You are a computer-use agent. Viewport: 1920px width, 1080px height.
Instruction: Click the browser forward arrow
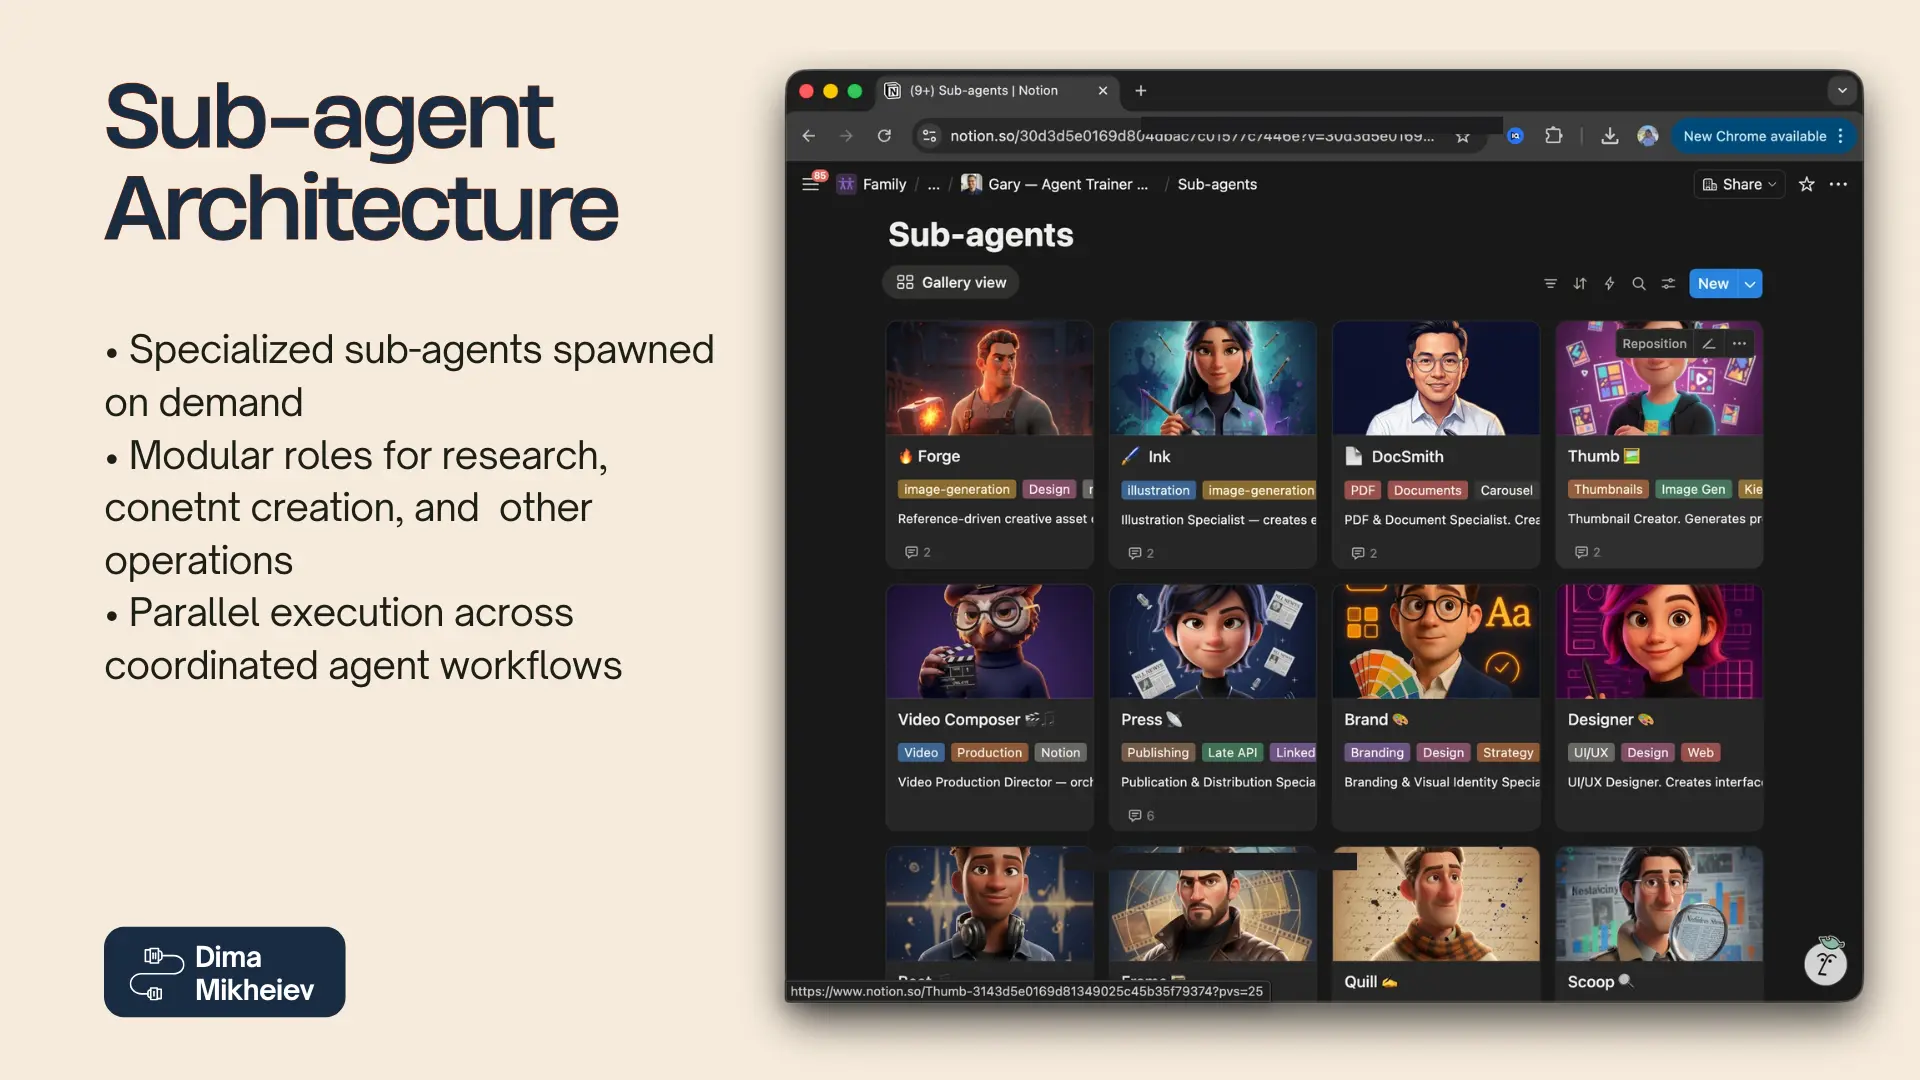point(846,136)
